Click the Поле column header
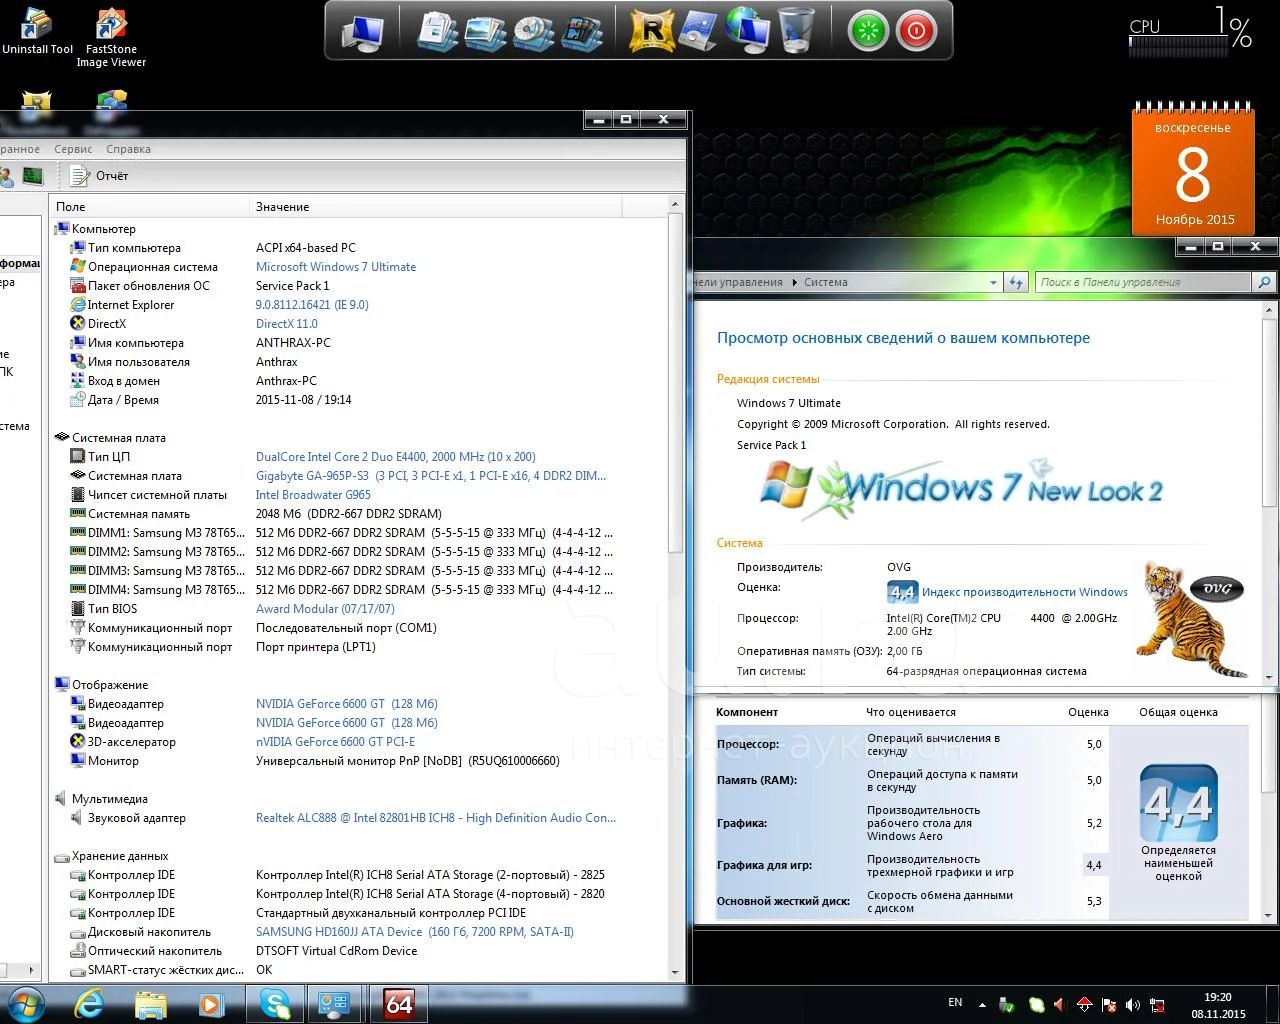 tap(149, 206)
